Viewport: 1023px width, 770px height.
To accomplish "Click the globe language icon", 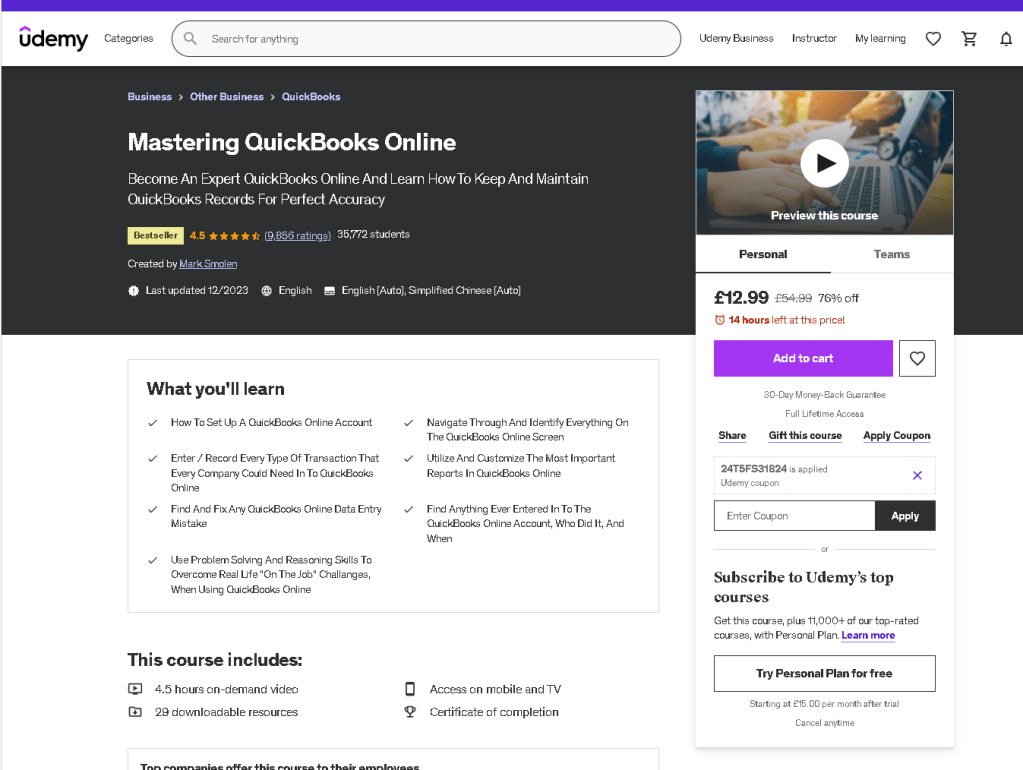I will pyautogui.click(x=266, y=290).
